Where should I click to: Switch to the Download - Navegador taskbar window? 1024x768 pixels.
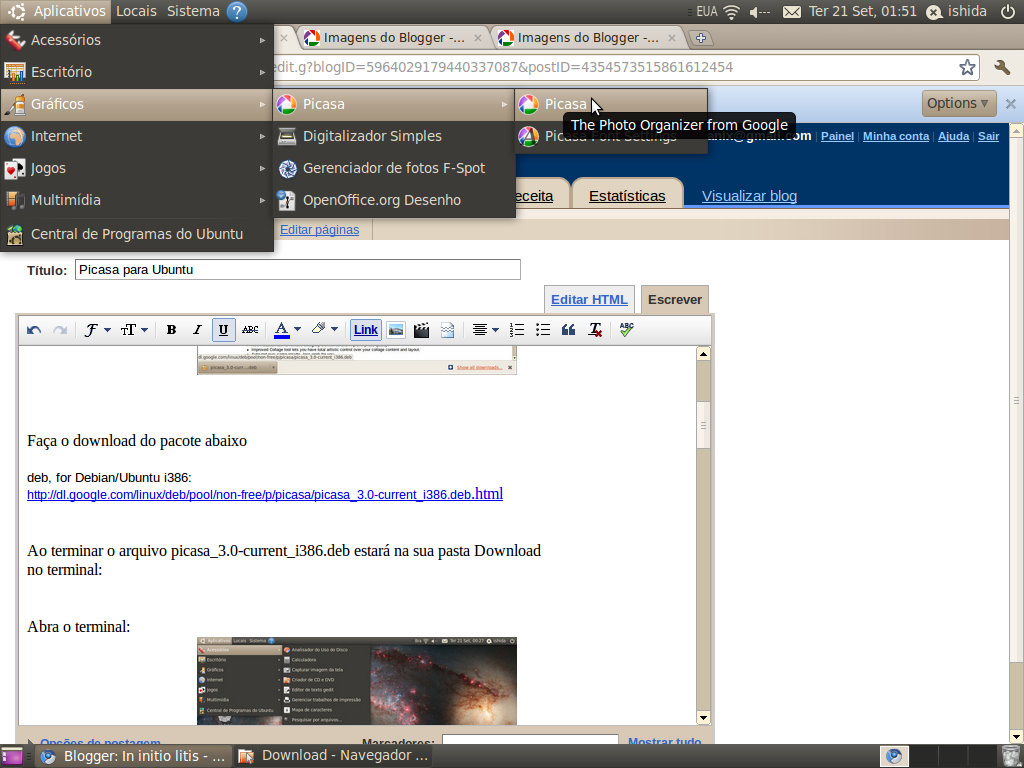332,756
